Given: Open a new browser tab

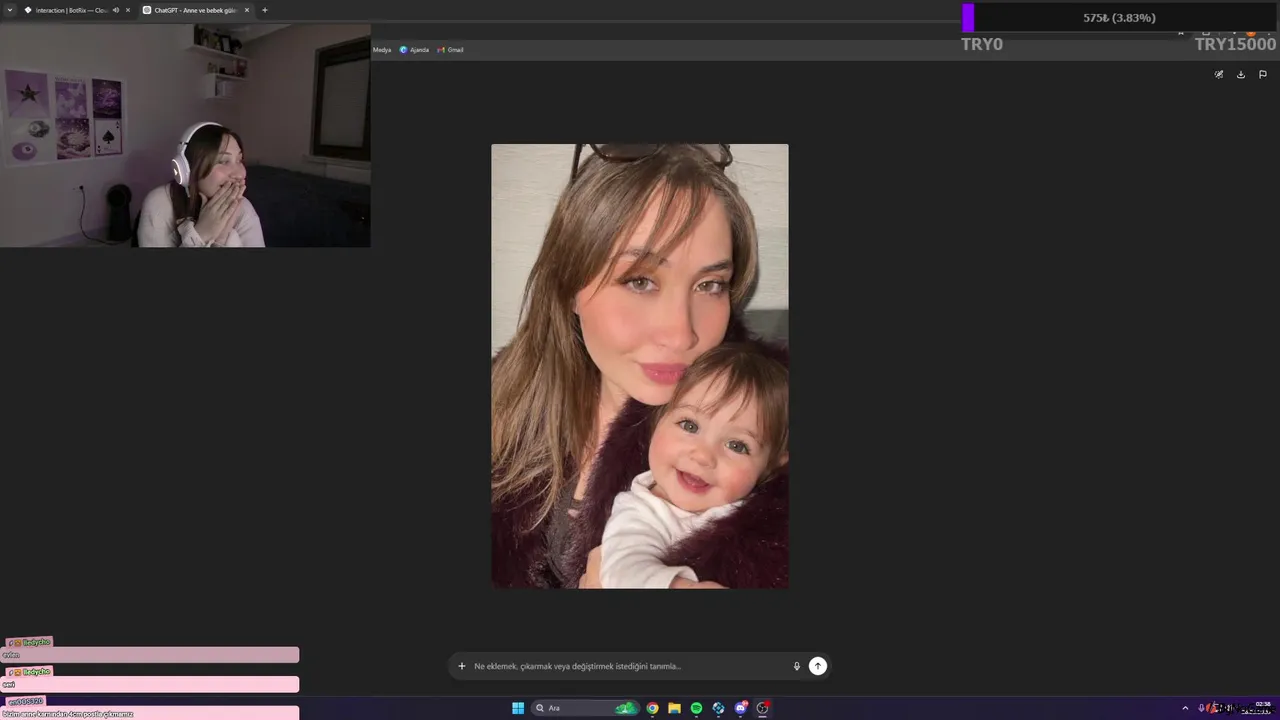Looking at the screenshot, I should [265, 10].
